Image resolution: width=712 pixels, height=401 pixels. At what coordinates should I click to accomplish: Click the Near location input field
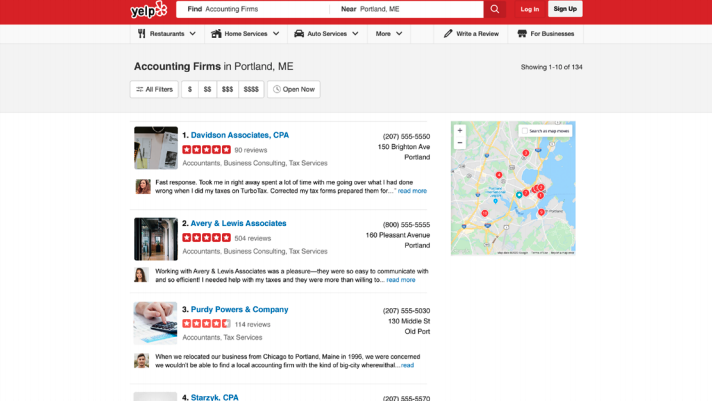click(x=415, y=9)
